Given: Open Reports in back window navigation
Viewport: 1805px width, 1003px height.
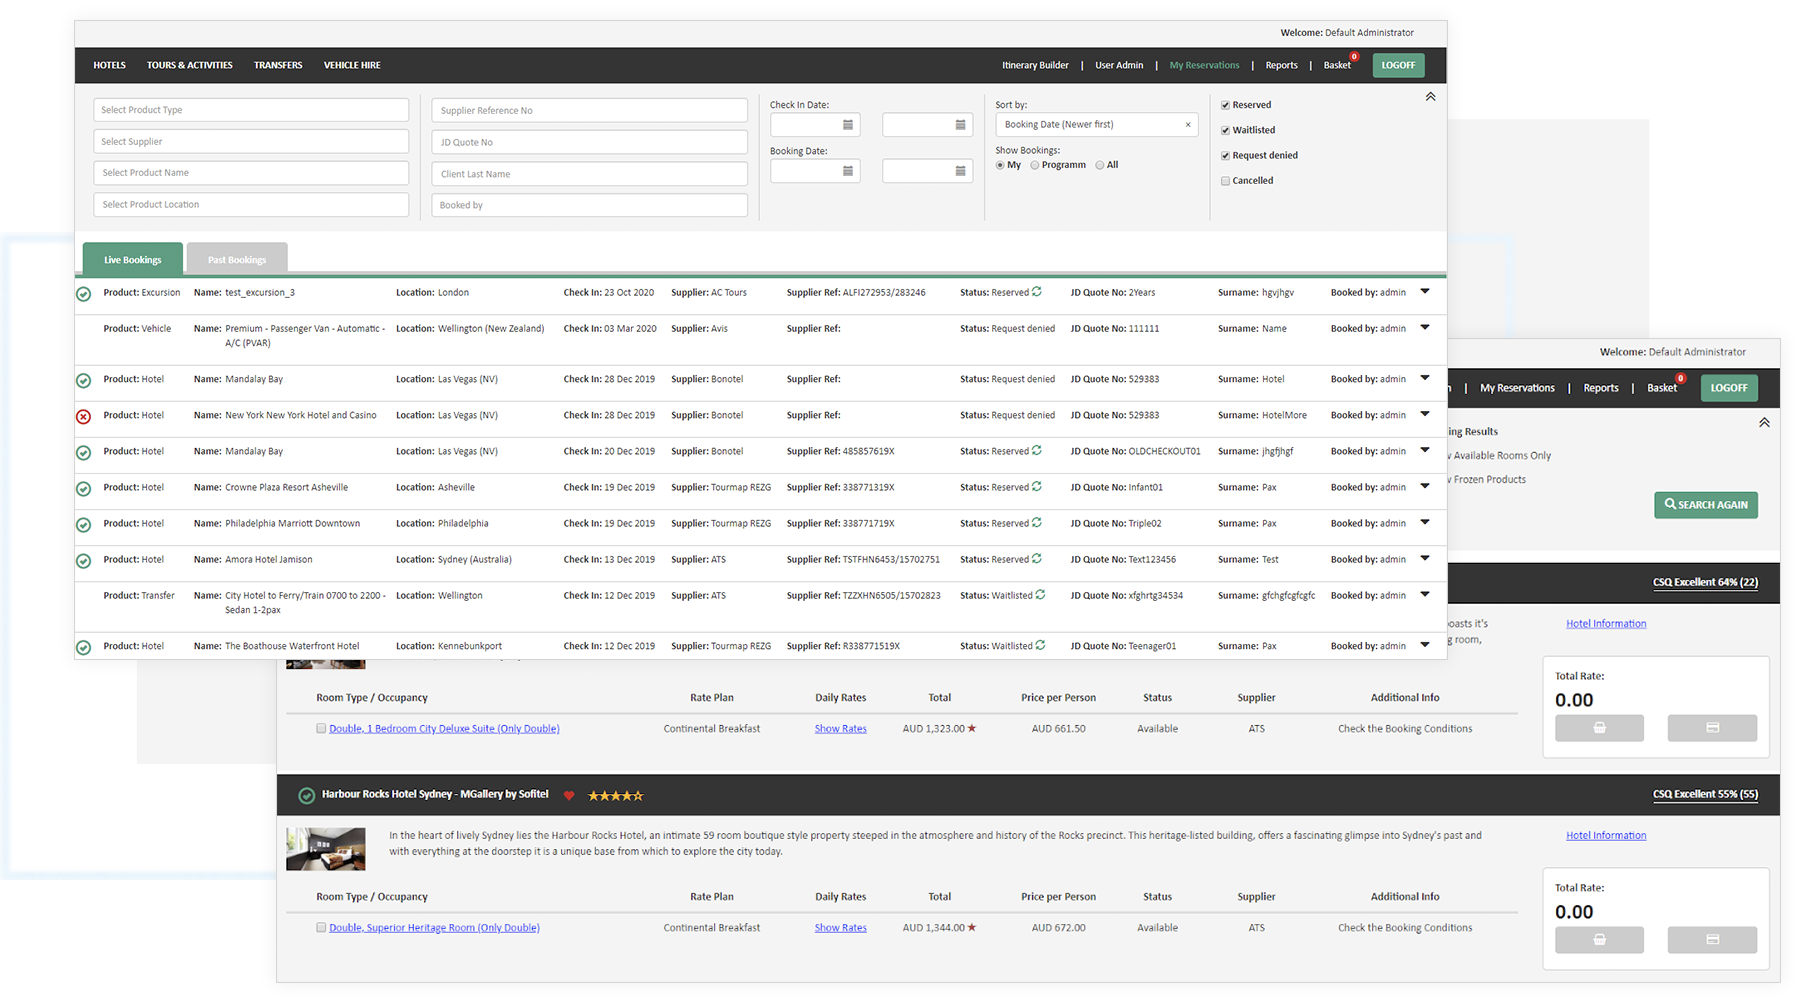Looking at the screenshot, I should point(1601,388).
